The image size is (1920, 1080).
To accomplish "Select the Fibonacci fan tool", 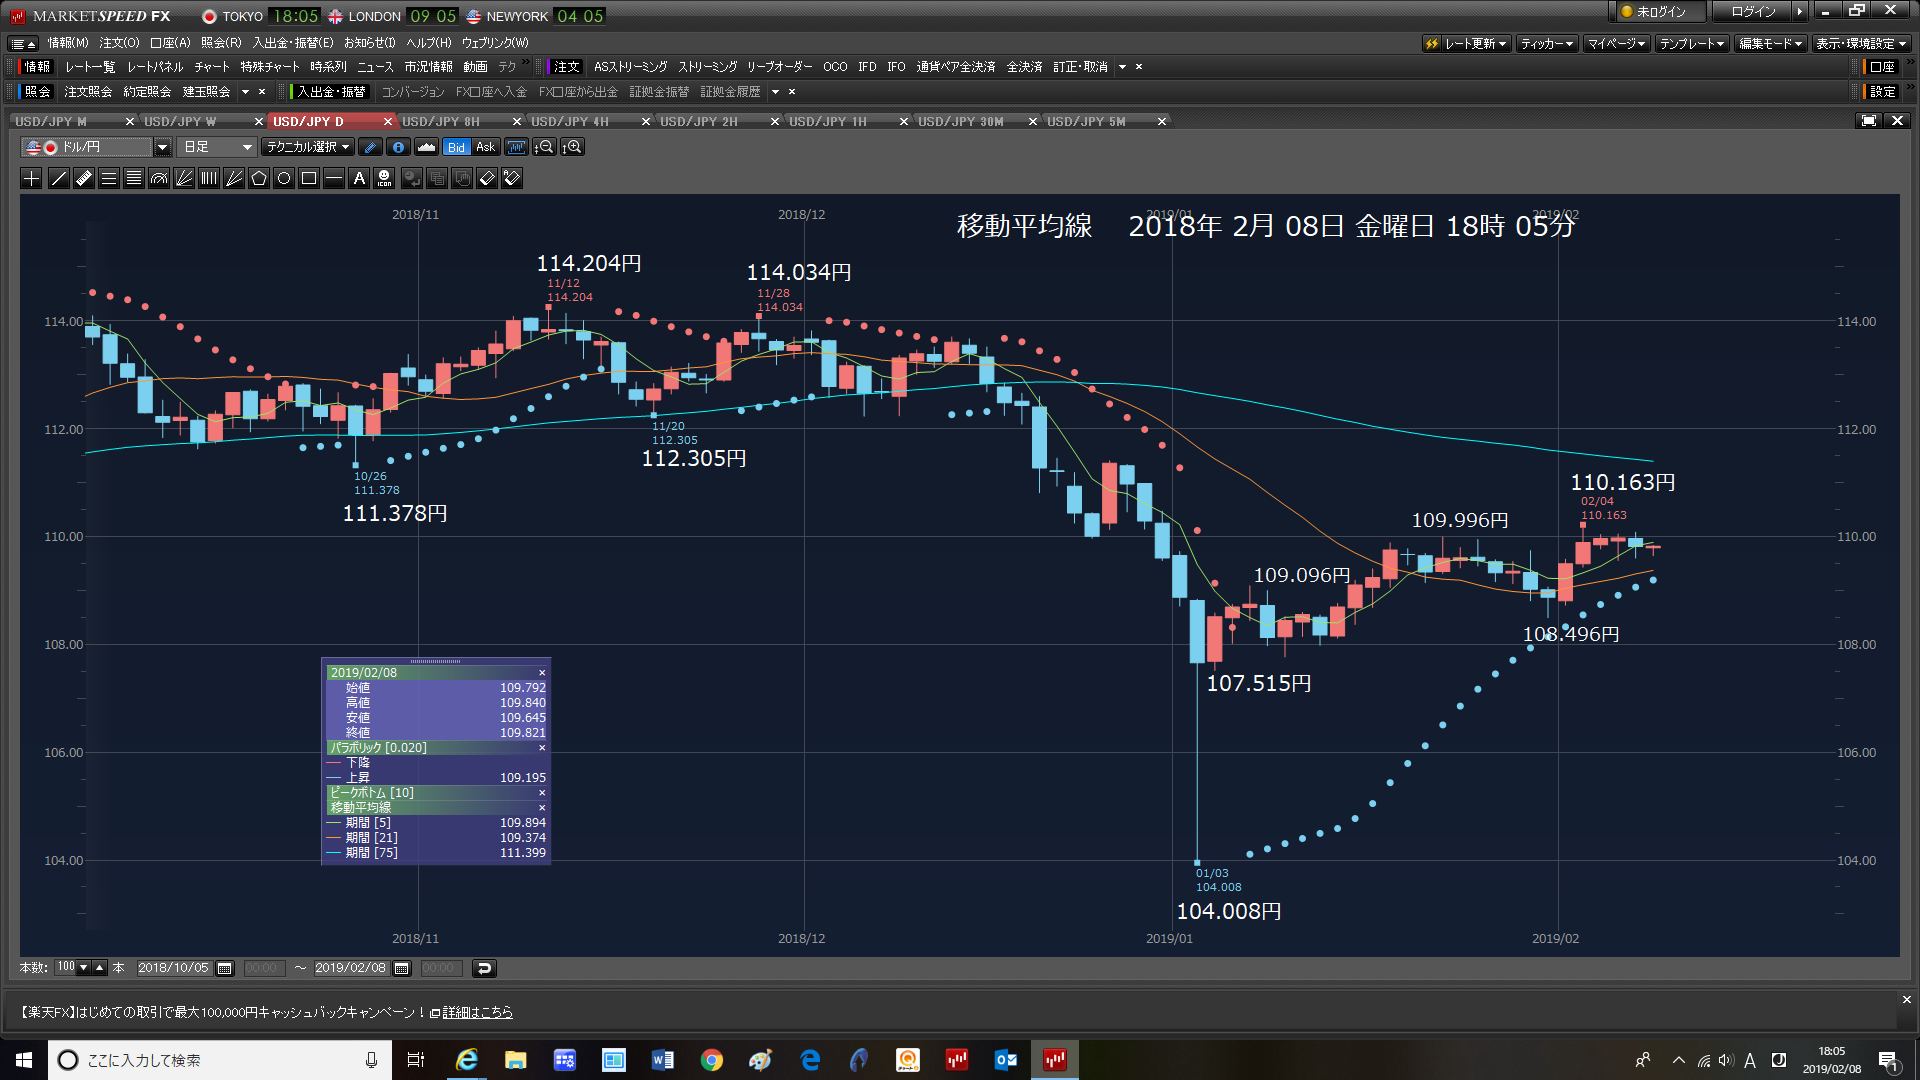I will tap(184, 178).
